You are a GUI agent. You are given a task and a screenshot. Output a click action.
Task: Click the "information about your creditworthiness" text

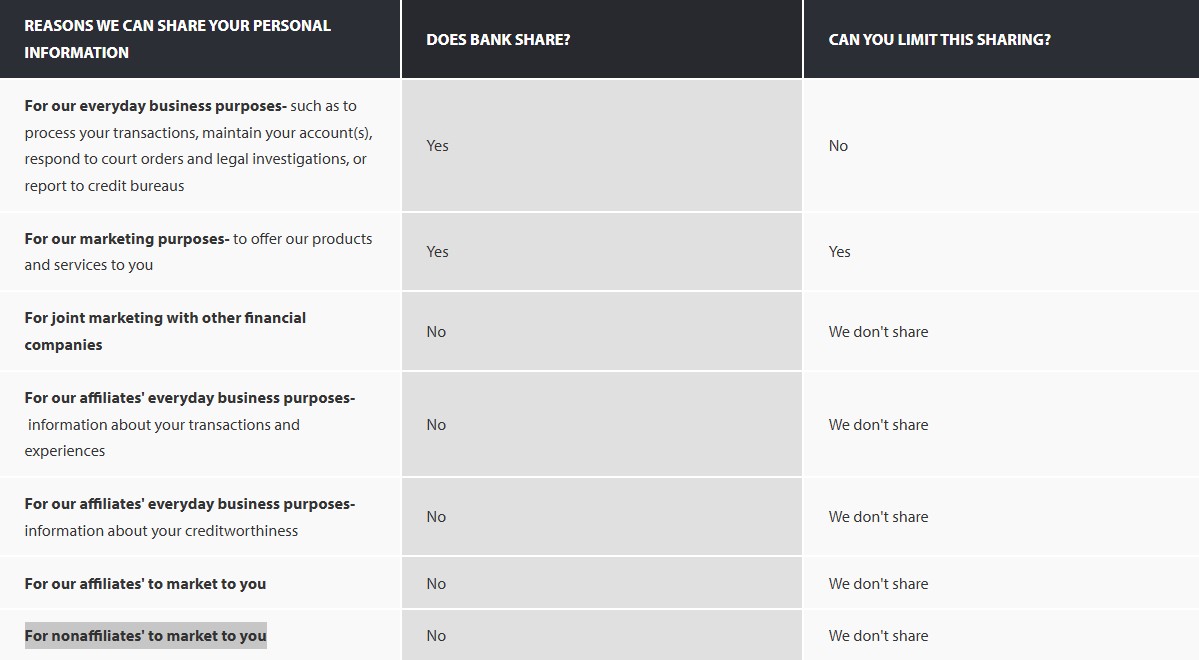click(161, 531)
